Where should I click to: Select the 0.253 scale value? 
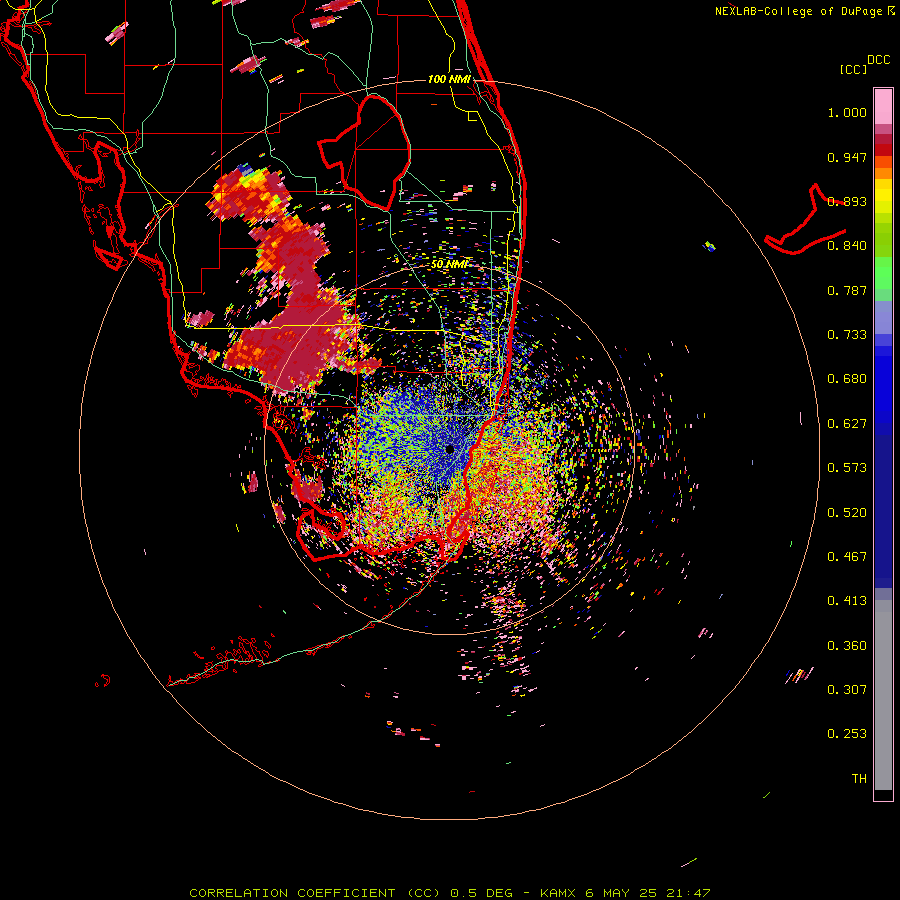click(847, 734)
